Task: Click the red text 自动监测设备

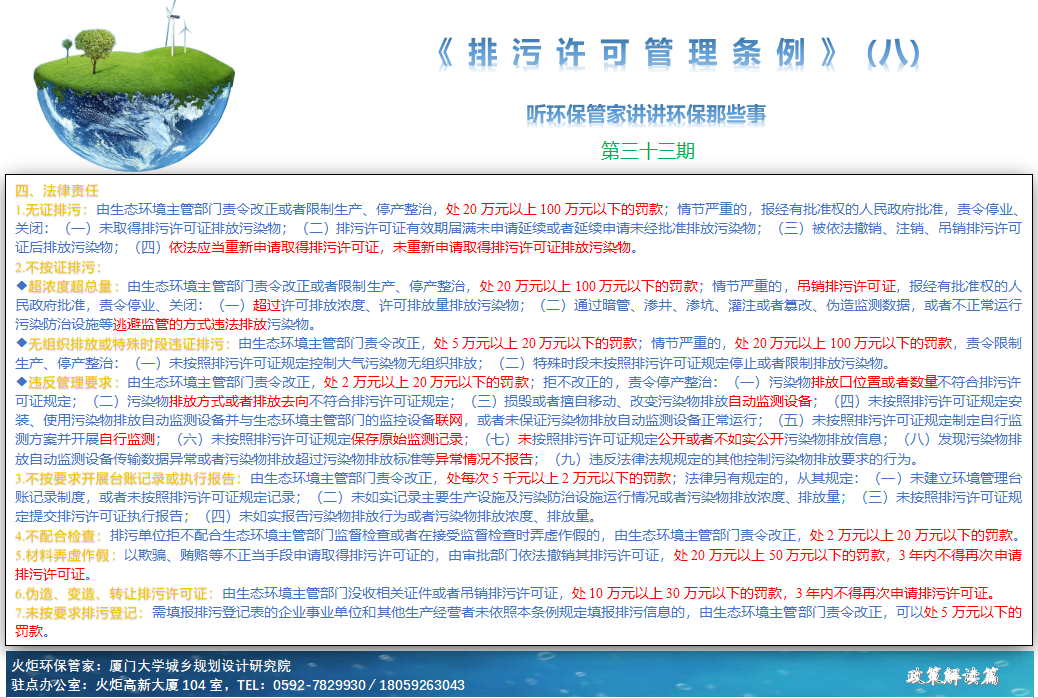Action: click(770, 401)
